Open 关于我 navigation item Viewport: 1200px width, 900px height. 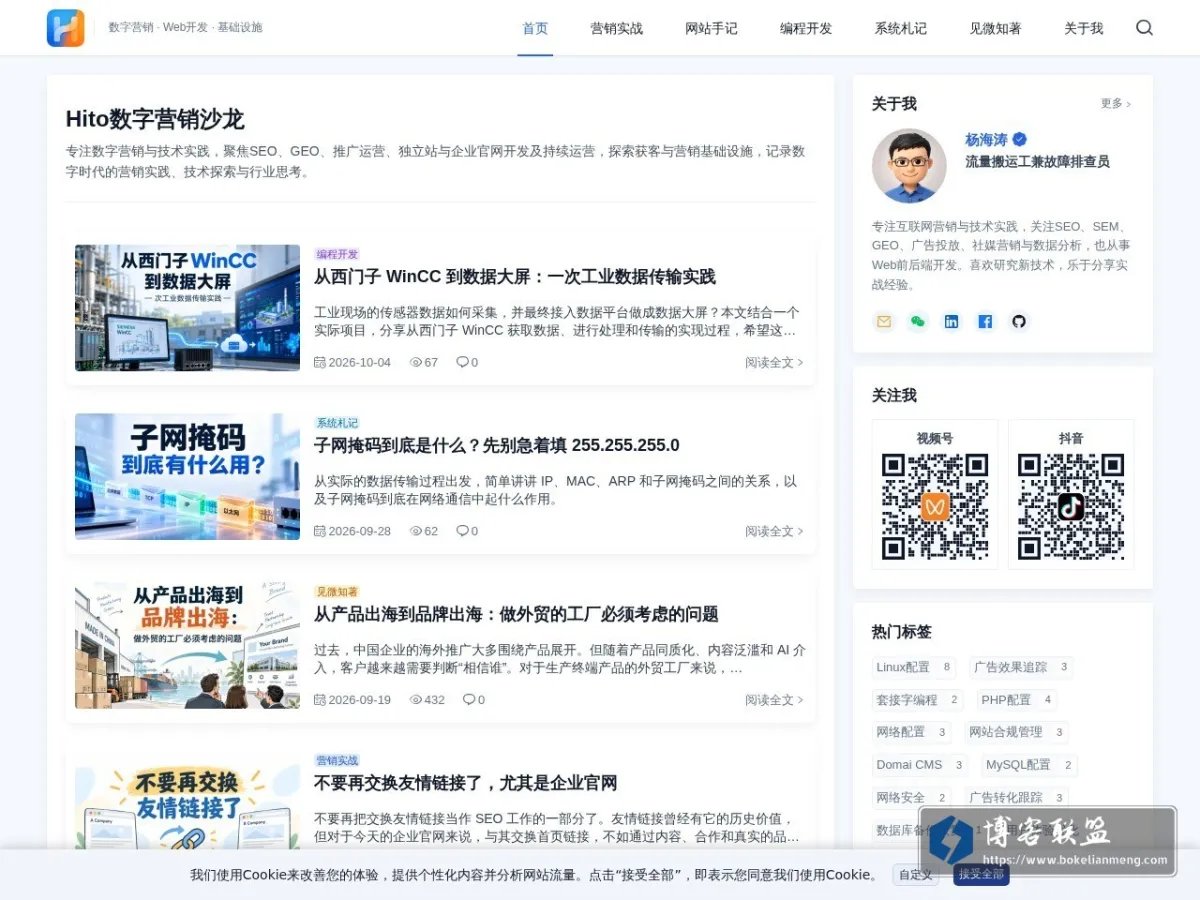click(x=1083, y=28)
